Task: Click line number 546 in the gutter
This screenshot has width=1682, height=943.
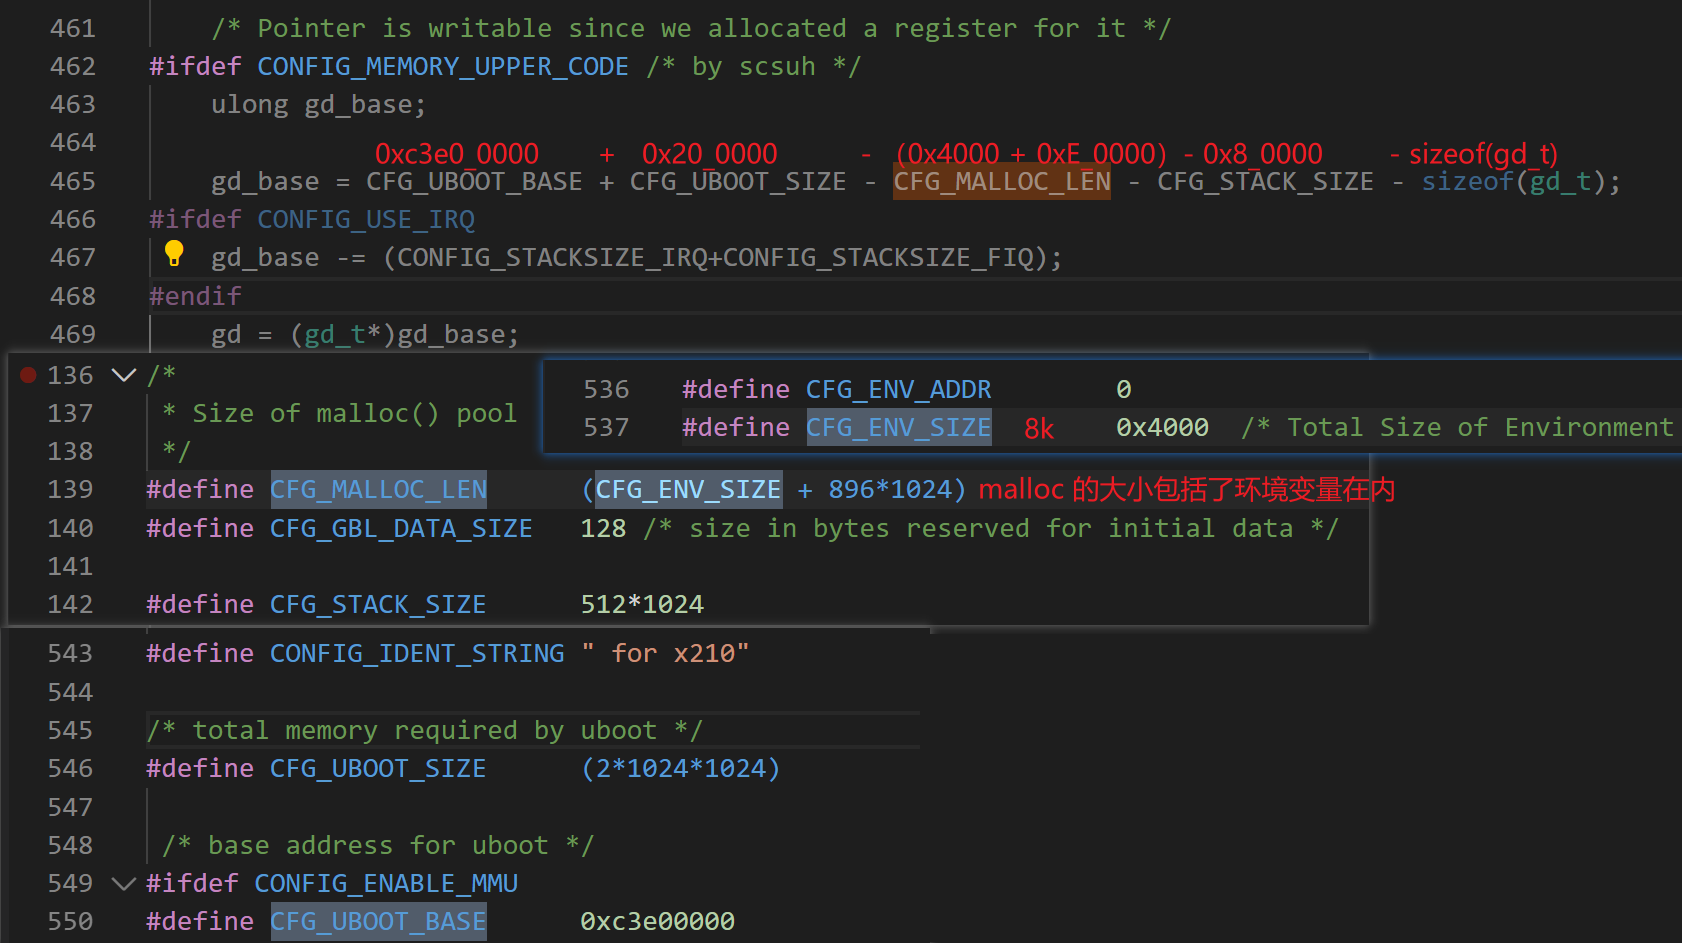Action: click(70, 768)
